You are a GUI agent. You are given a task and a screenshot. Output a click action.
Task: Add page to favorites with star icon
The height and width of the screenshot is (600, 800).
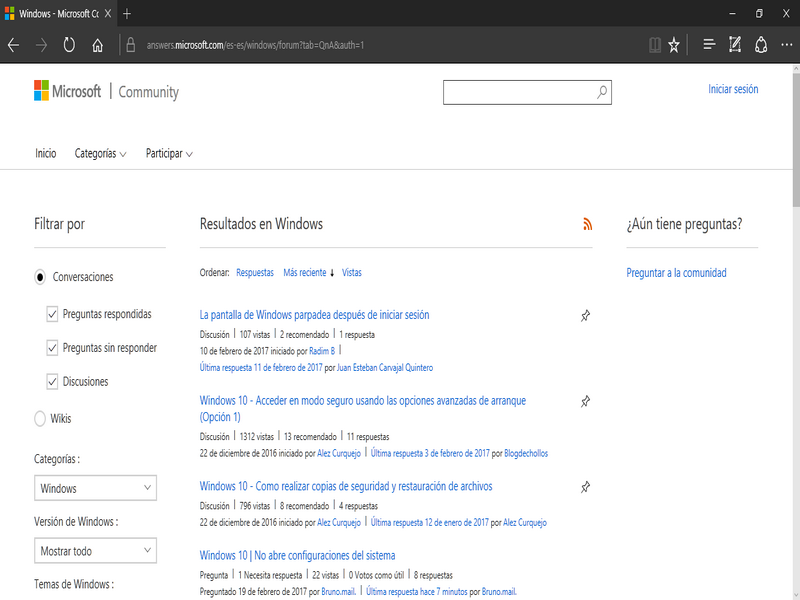674,45
